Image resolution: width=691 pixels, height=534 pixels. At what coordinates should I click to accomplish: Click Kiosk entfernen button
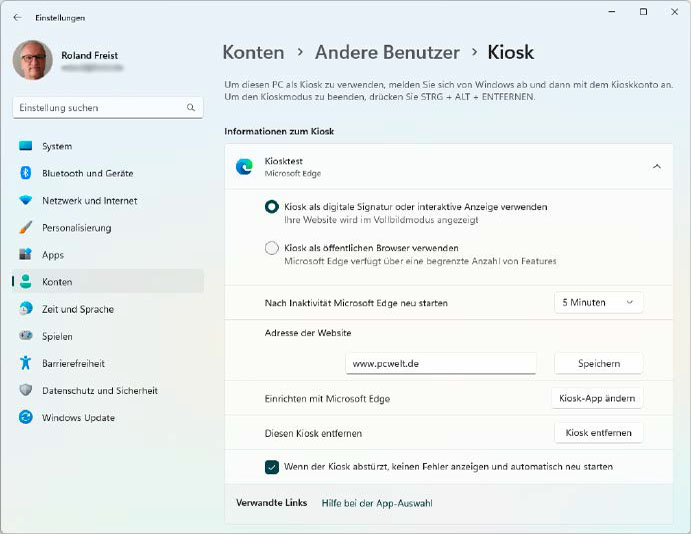(x=598, y=433)
